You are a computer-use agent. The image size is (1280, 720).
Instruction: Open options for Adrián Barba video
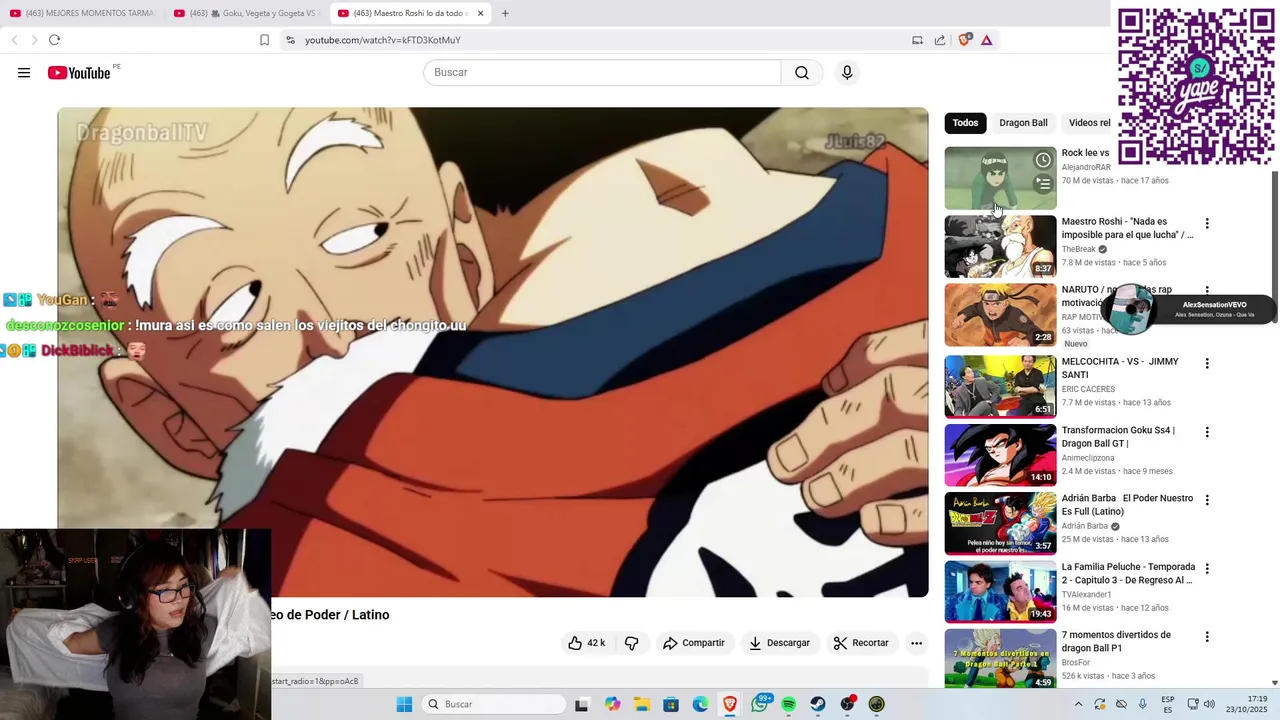click(1207, 500)
